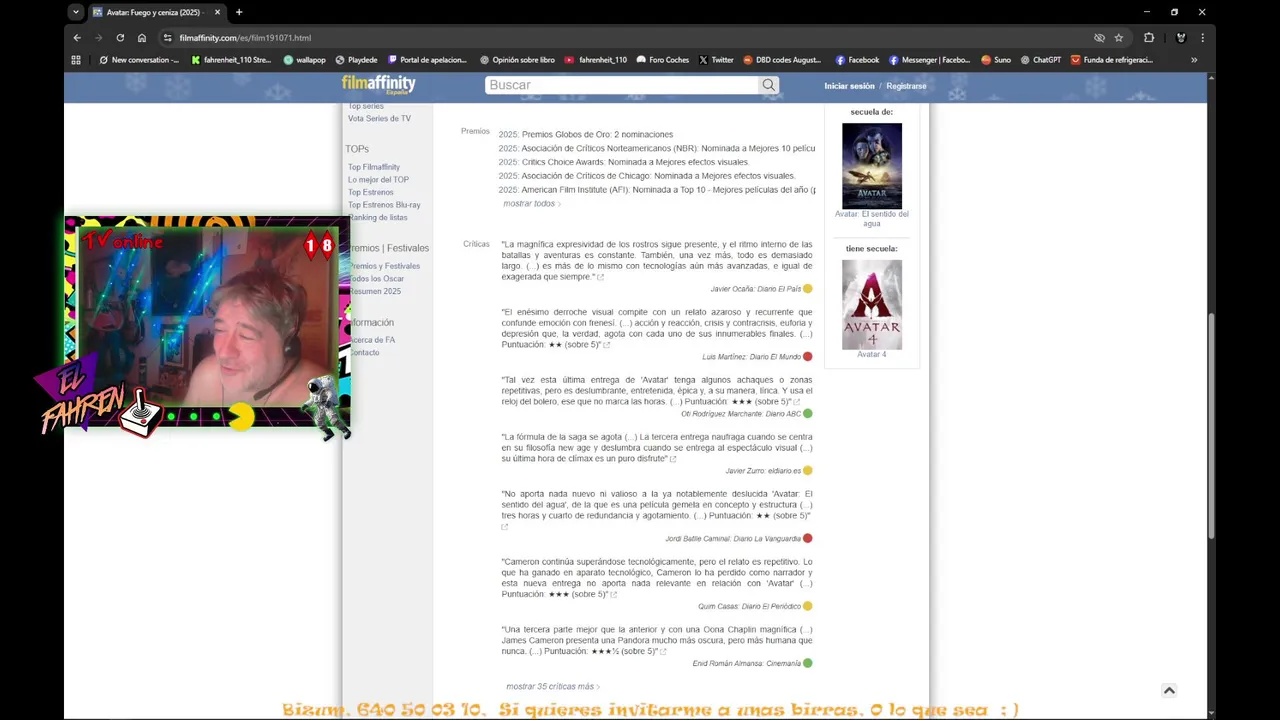Click the address bar URL
The image size is (1280, 720).
coord(245,38)
